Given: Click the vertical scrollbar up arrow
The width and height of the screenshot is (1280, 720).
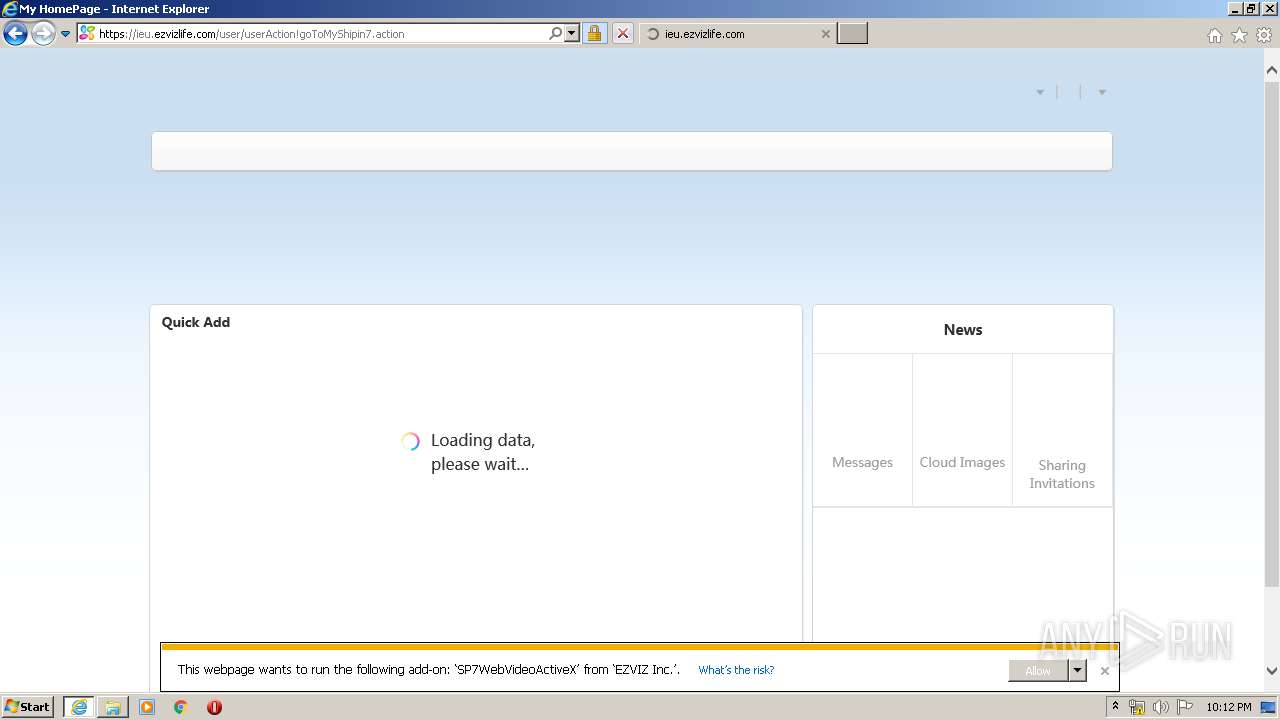Looking at the screenshot, I should pos(1272,70).
